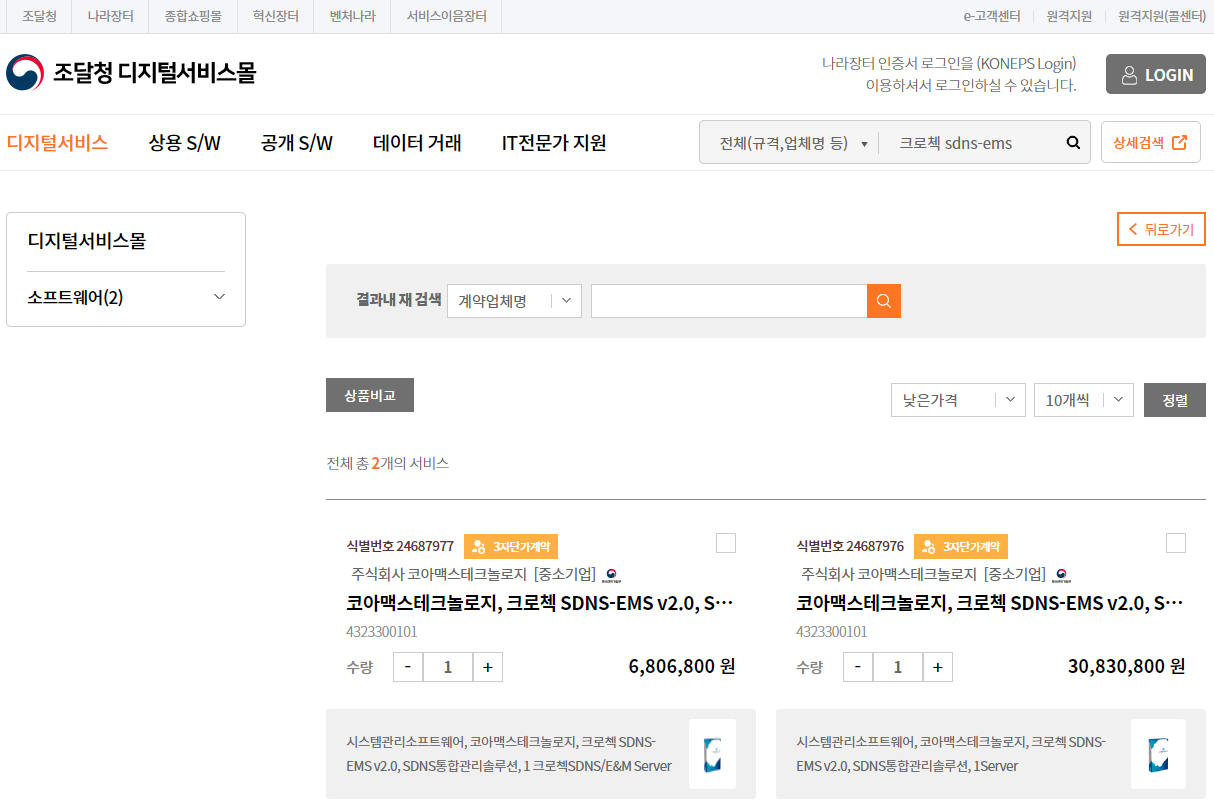
Task: Go to the 조달청 tab in top bar
Action: click(x=40, y=16)
